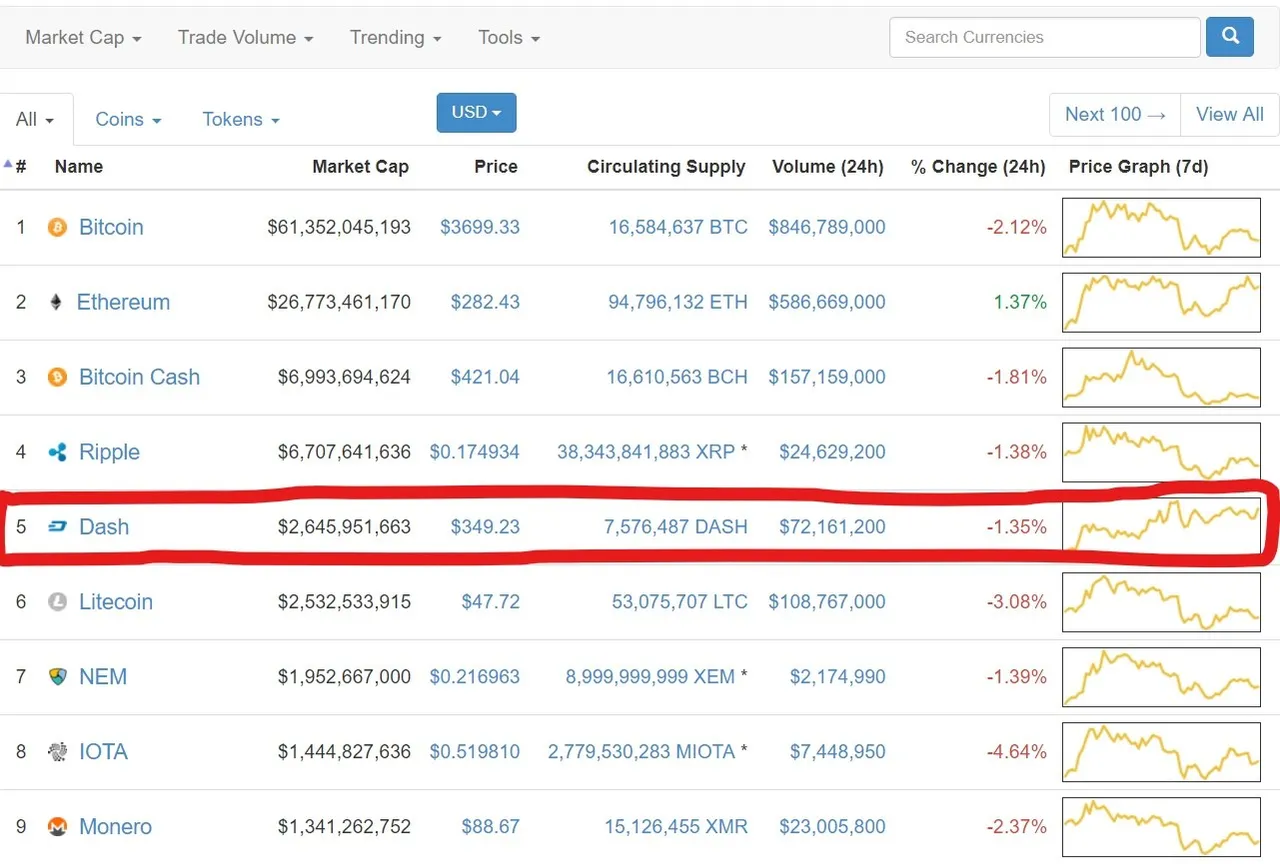This screenshot has width=1280, height=864.
Task: Sort by Circulating Supply column header
Action: point(666,167)
